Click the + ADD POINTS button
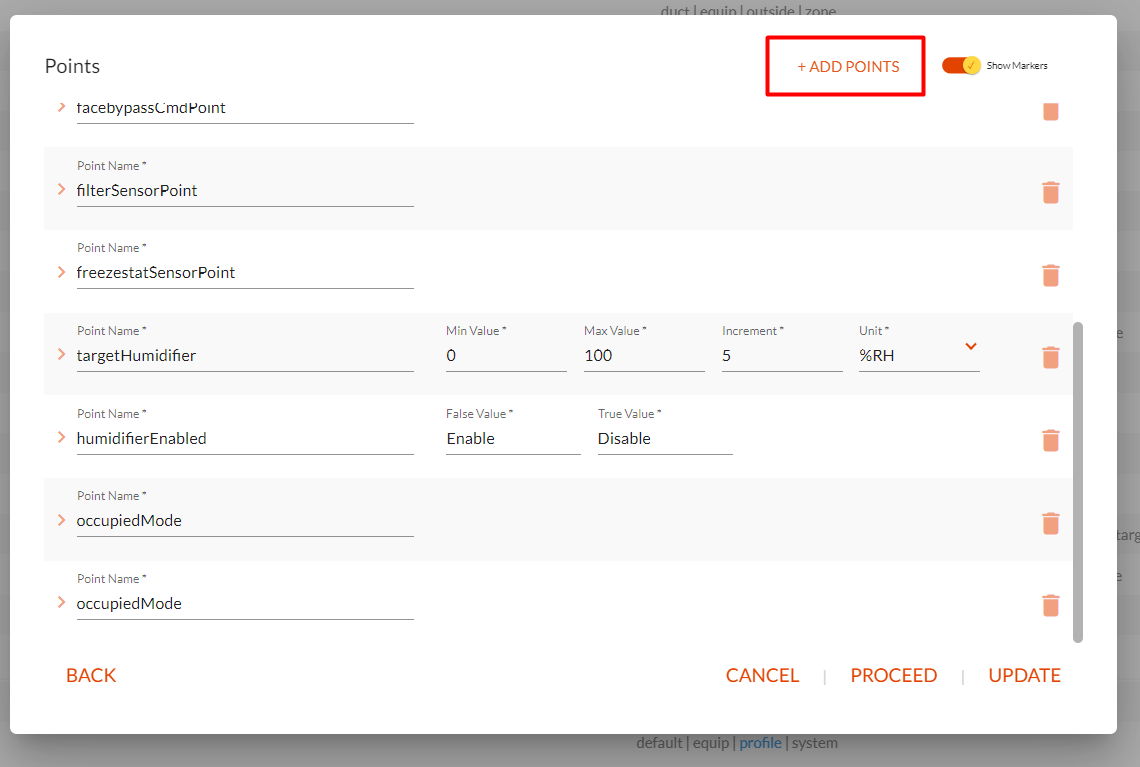This screenshot has width=1140, height=767. pyautogui.click(x=848, y=66)
